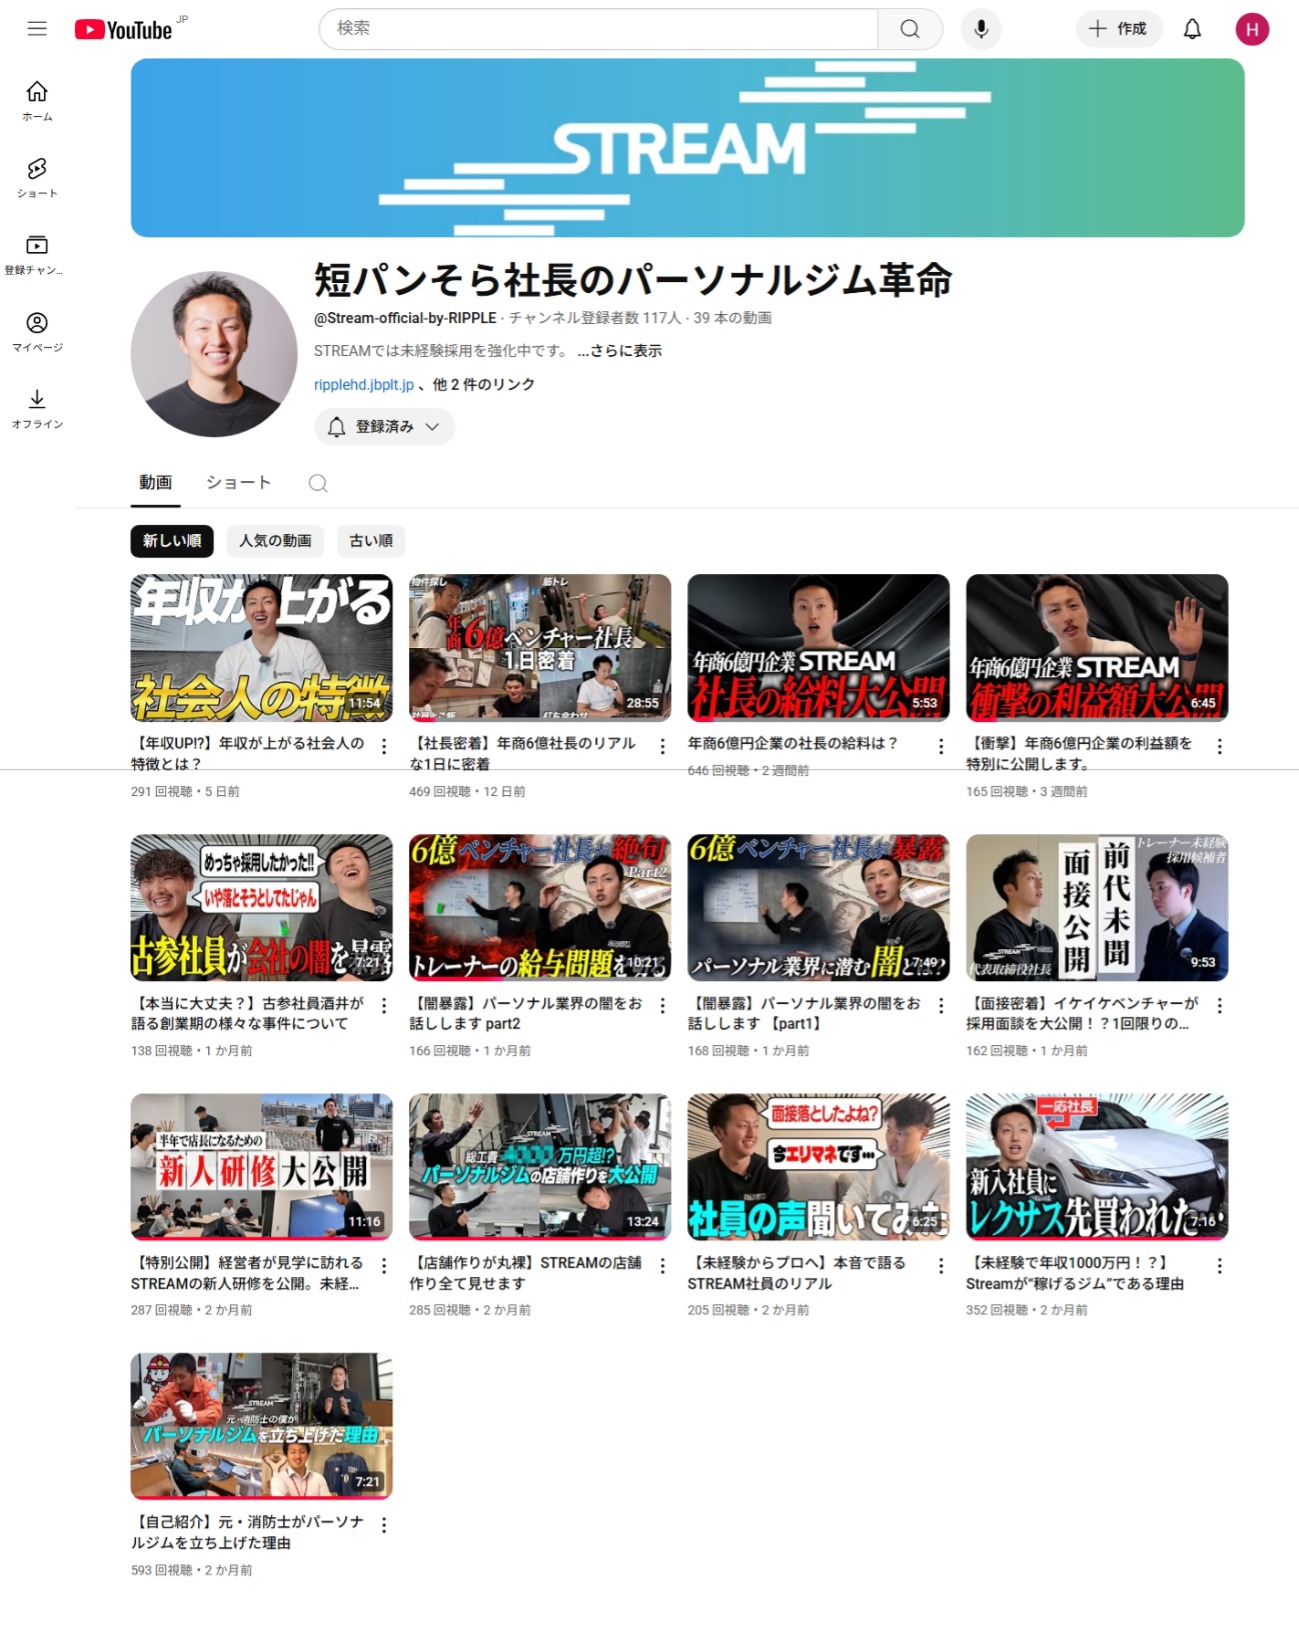Open notifications bell in header

(x=1192, y=29)
